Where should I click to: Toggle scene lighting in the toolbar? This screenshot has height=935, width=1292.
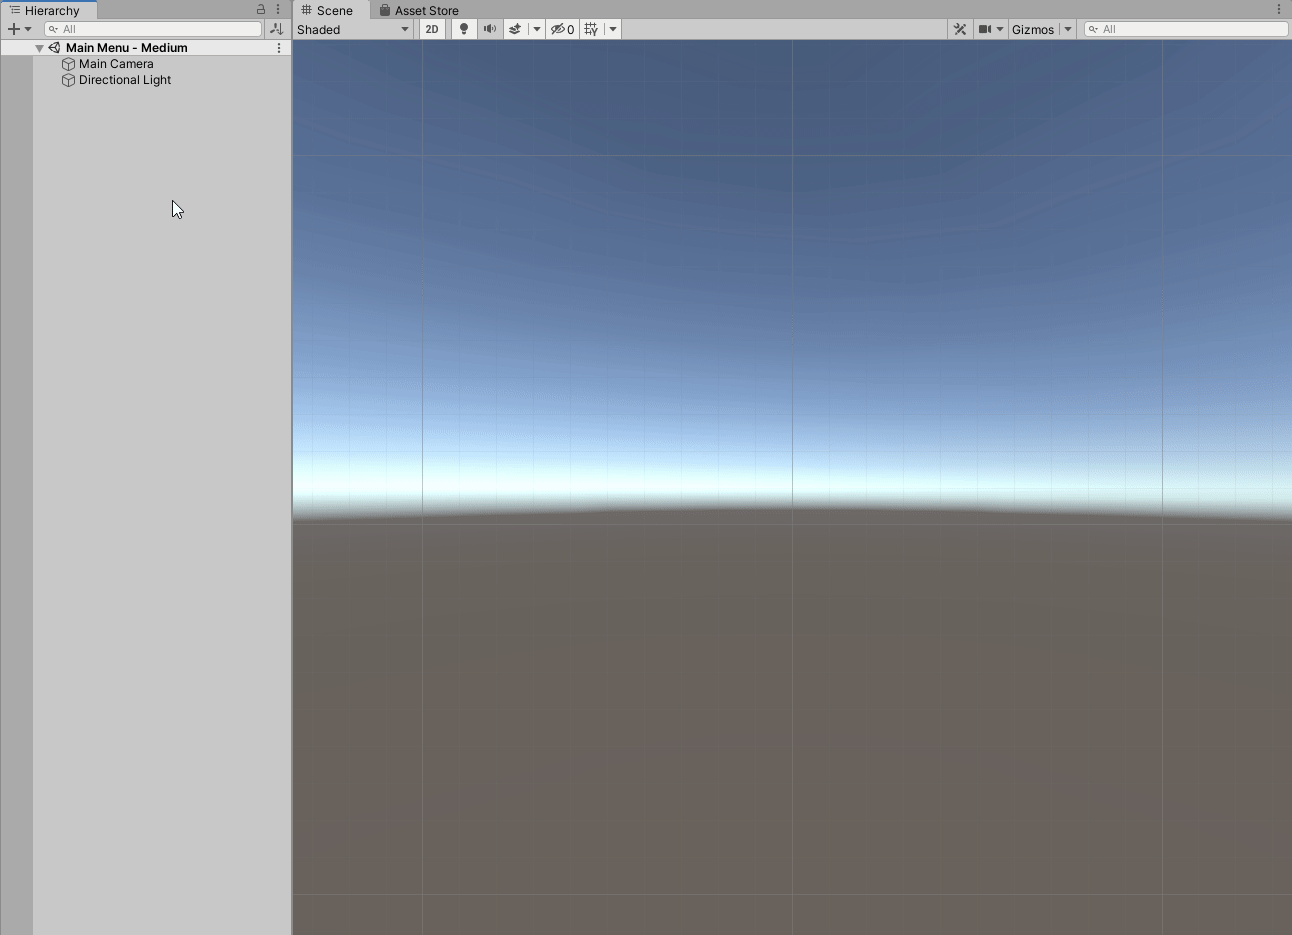464,29
